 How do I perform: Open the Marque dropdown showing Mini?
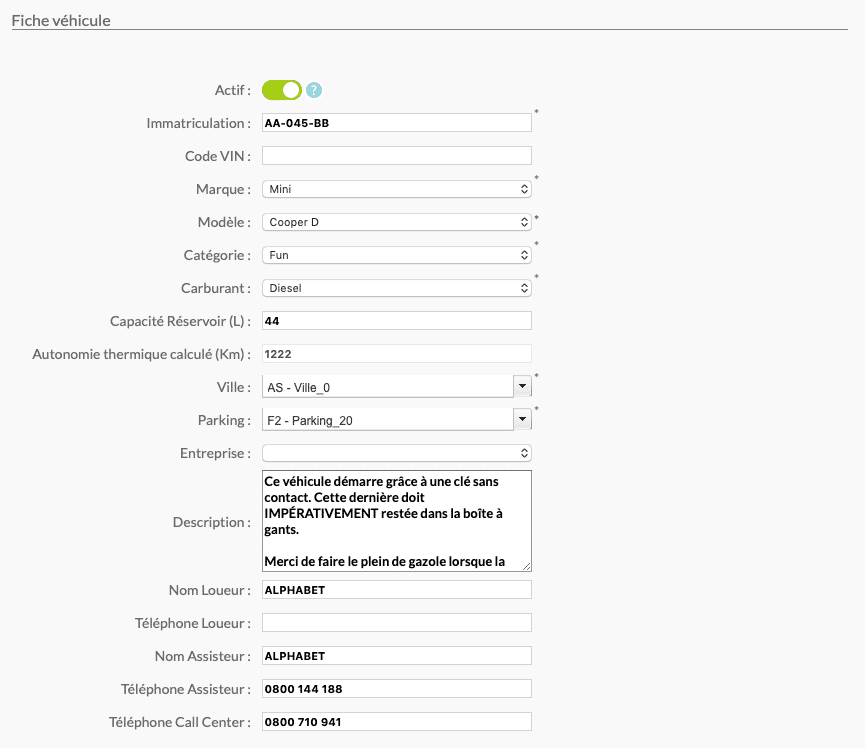(x=397, y=189)
